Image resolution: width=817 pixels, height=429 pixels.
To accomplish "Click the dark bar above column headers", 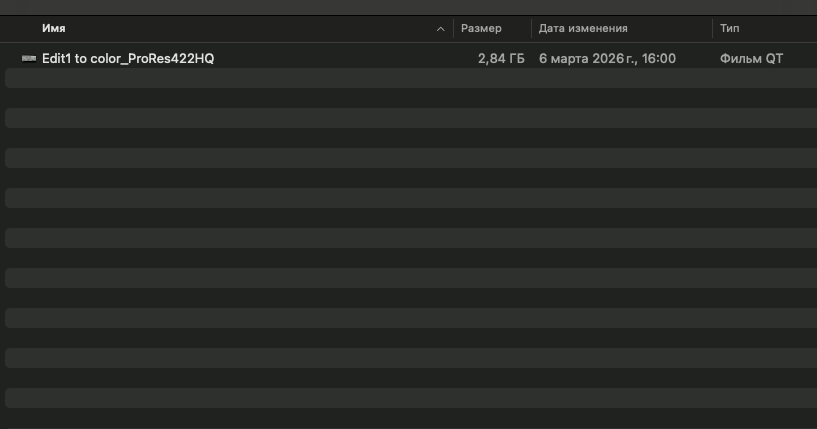I will pyautogui.click(x=400, y=7).
